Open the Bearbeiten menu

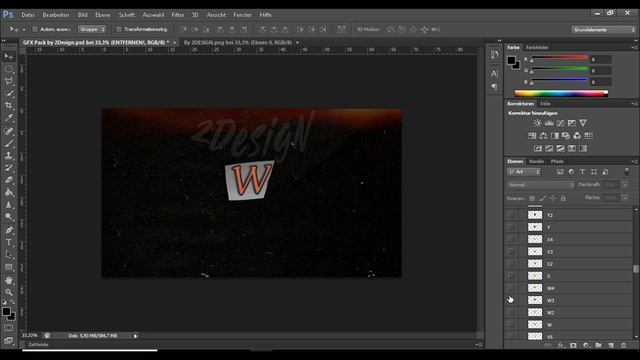tap(56, 15)
